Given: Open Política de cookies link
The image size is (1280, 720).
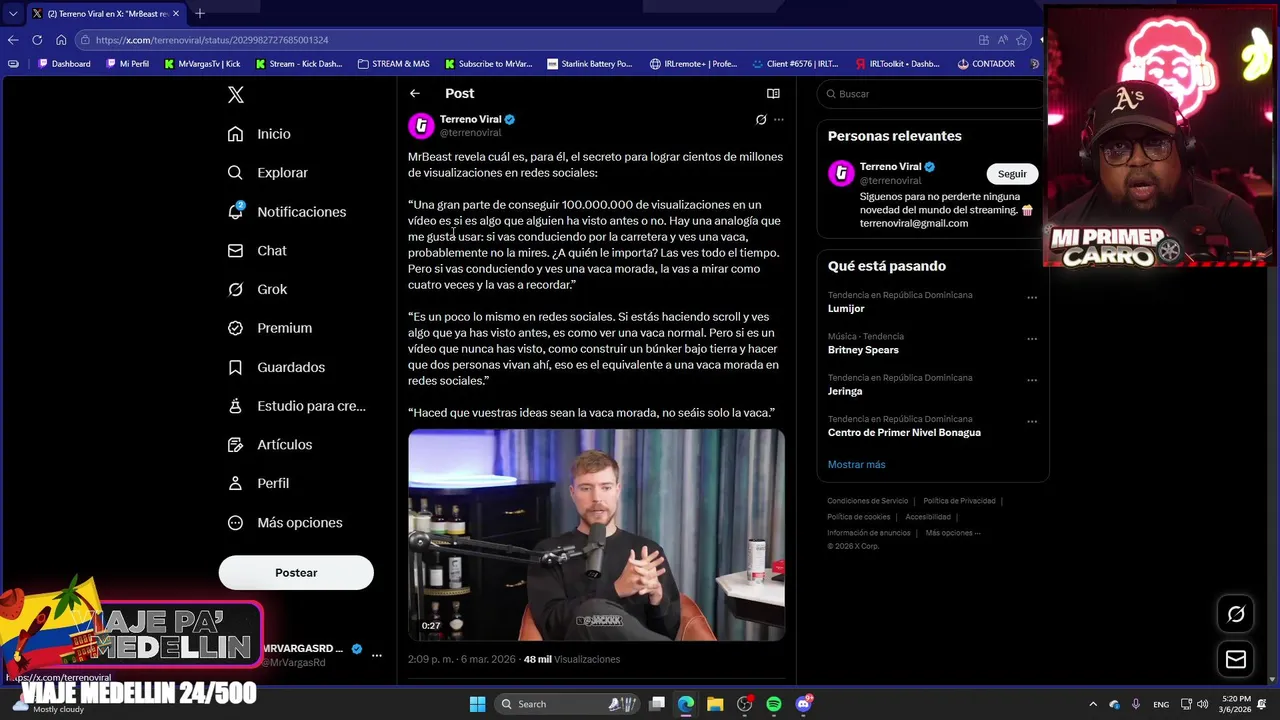Looking at the screenshot, I should tap(858, 517).
